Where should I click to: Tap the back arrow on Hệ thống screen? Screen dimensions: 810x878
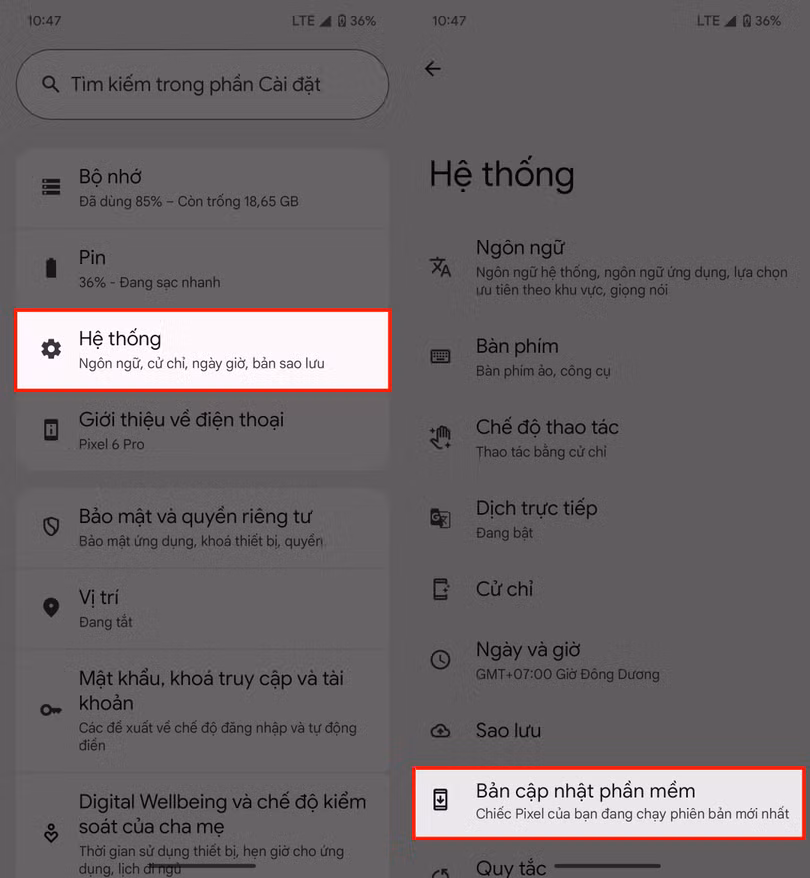click(x=433, y=69)
